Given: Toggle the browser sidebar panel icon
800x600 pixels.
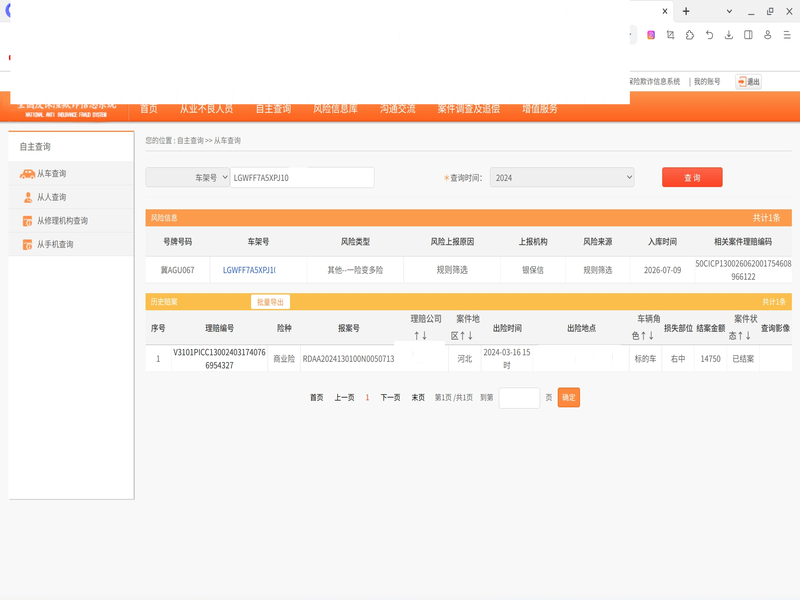Looking at the screenshot, I should pyautogui.click(x=748, y=35).
